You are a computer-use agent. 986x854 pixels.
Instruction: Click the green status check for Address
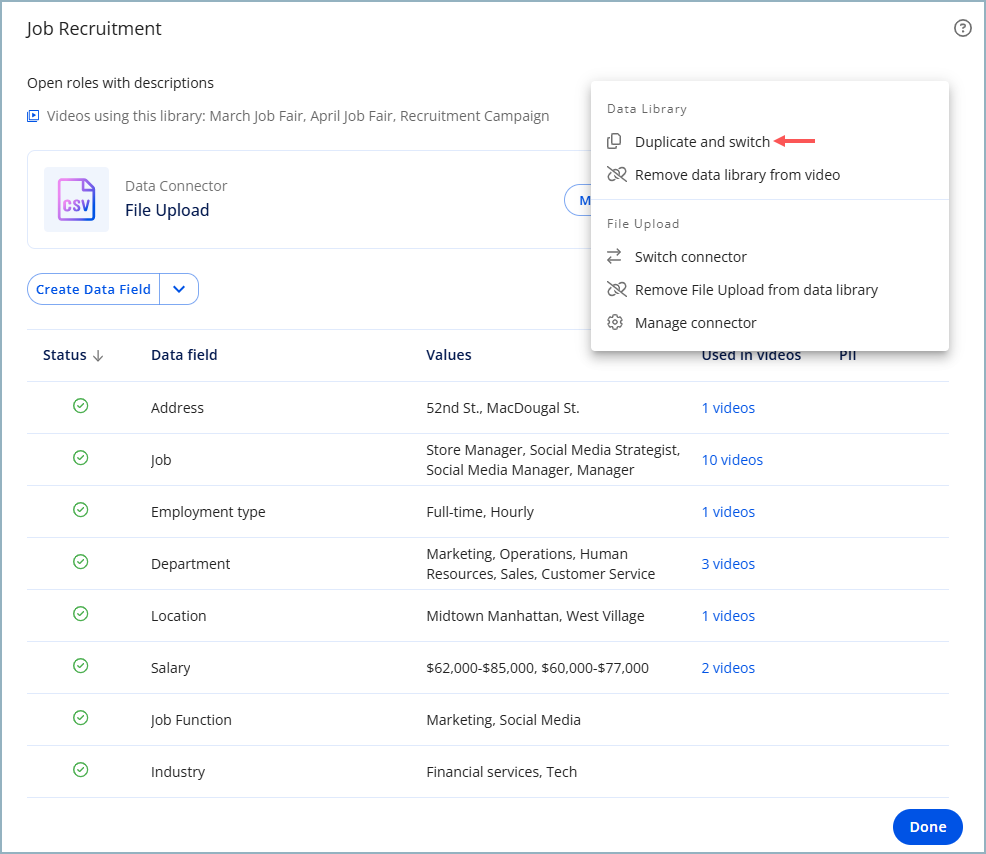[80, 406]
